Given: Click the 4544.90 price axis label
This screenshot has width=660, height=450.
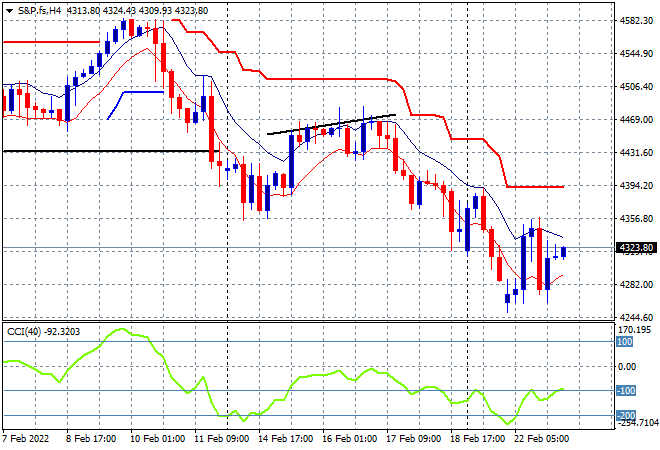Looking at the screenshot, I should pos(636,53).
